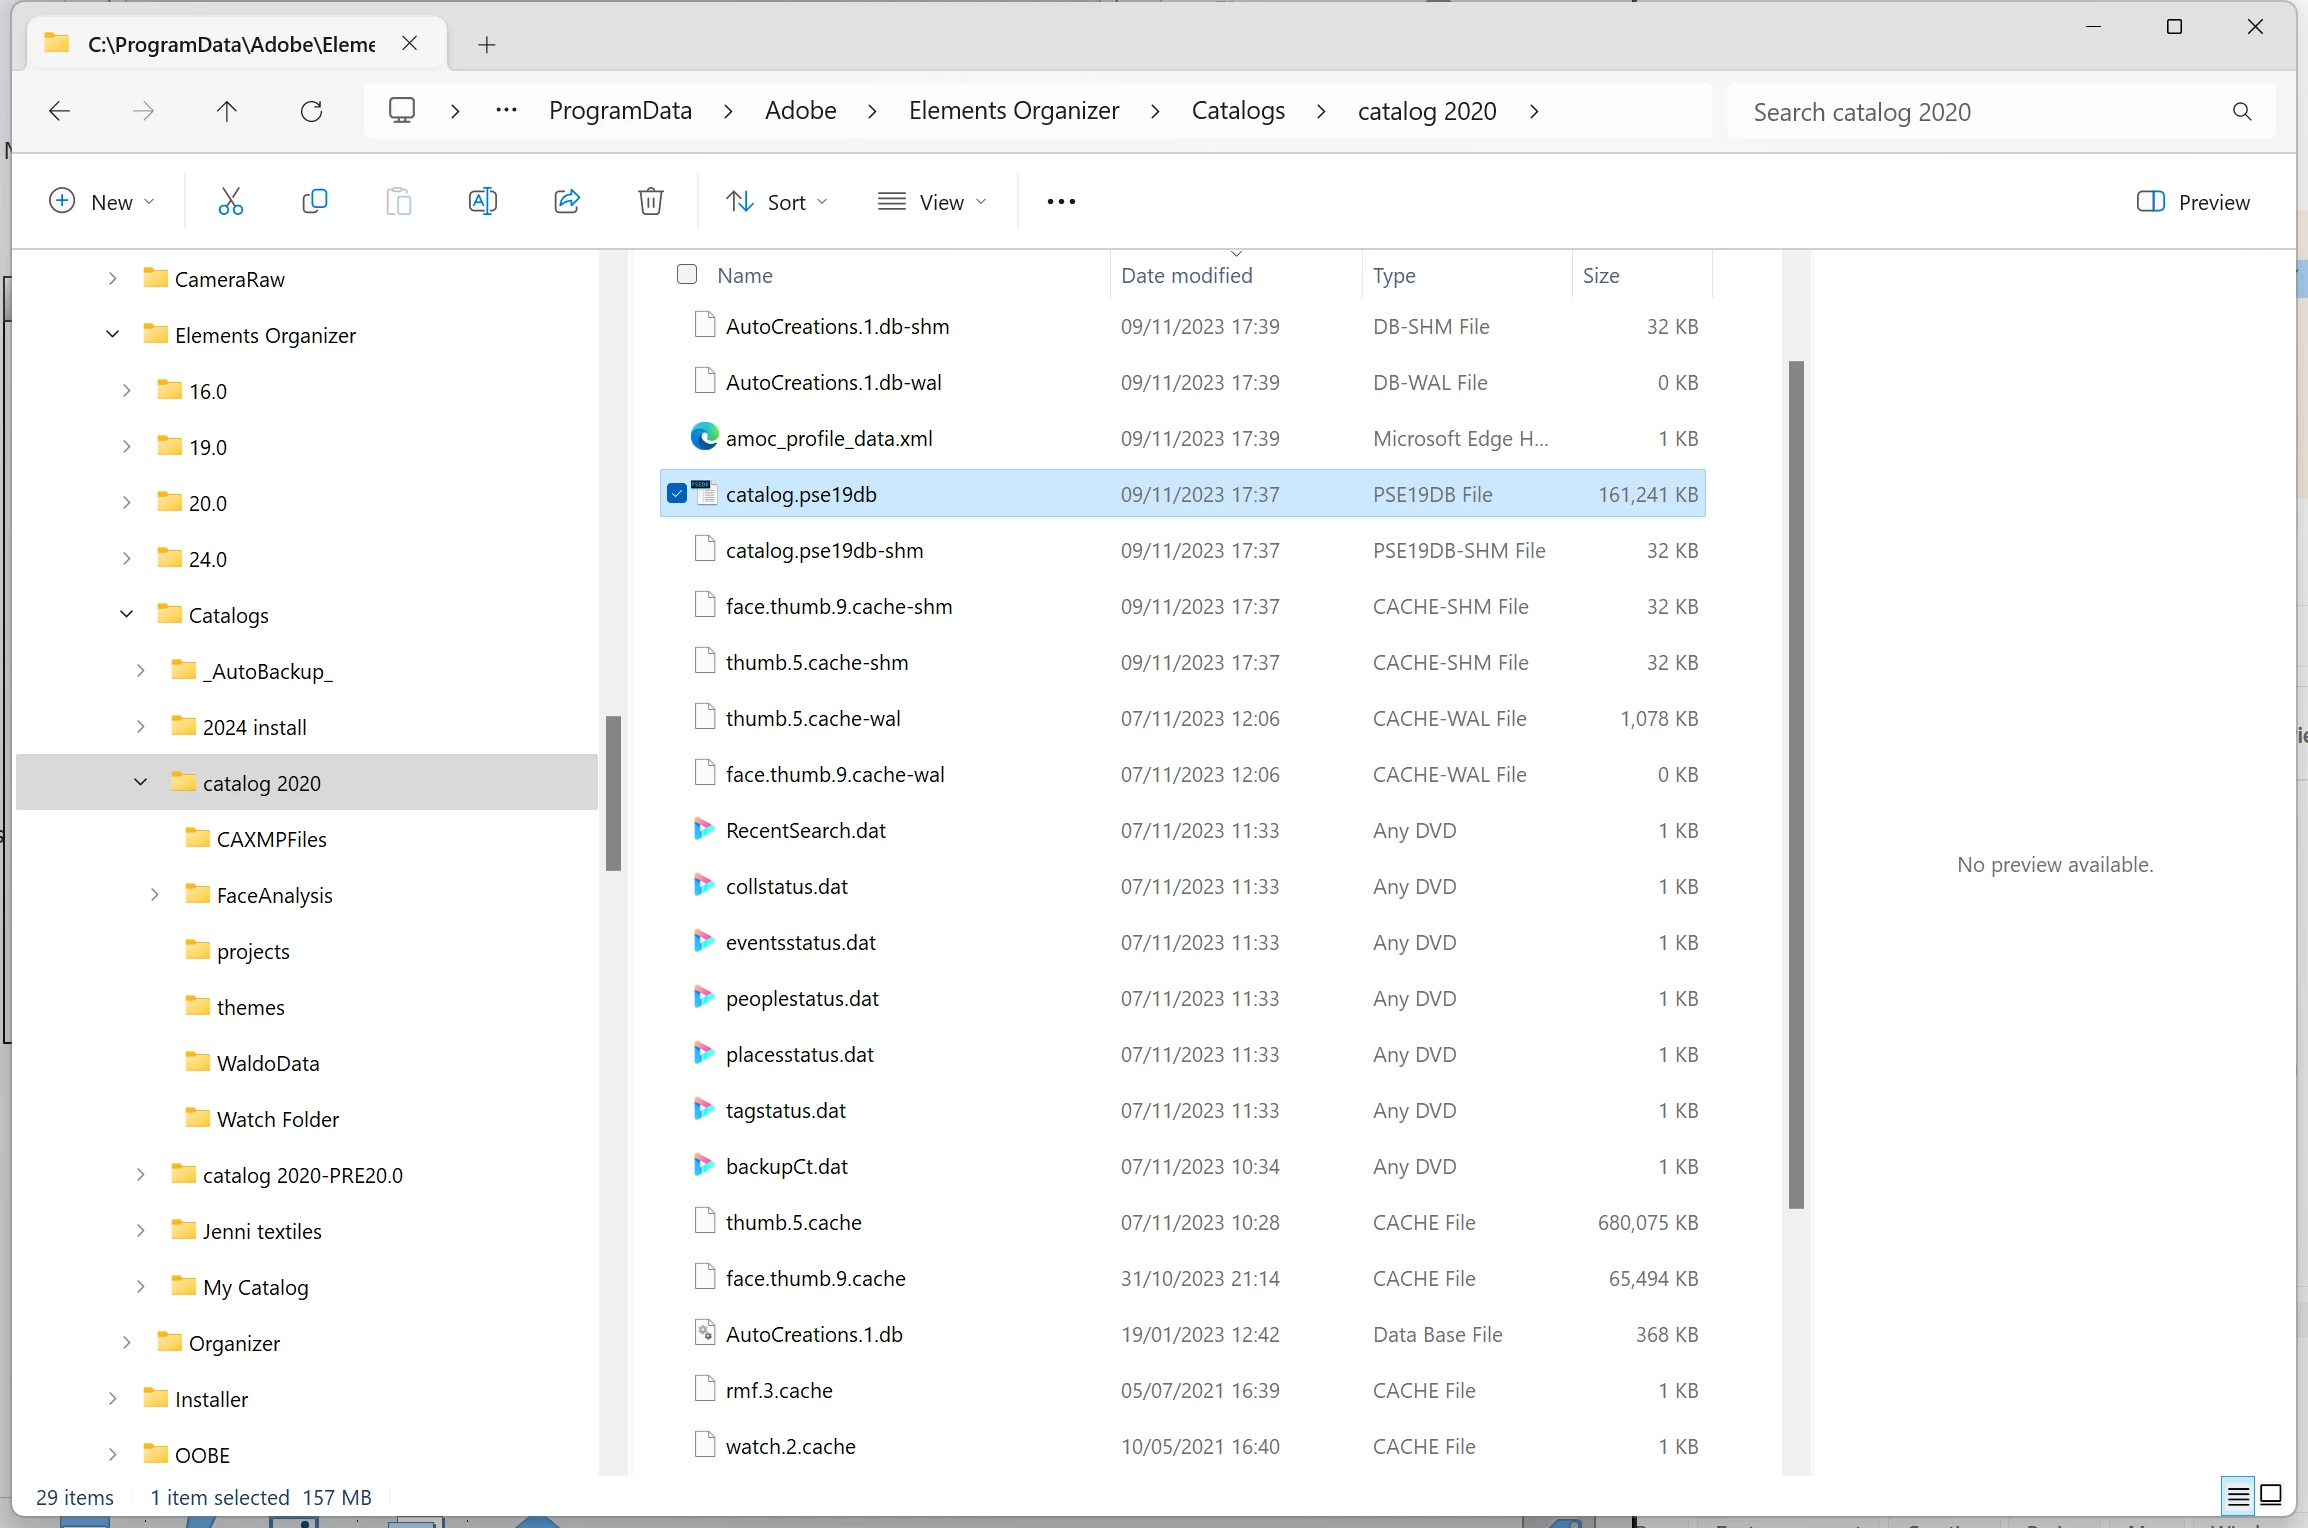The height and width of the screenshot is (1528, 2308).
Task: Click the Copy icon in toolbar
Action: [x=314, y=202]
